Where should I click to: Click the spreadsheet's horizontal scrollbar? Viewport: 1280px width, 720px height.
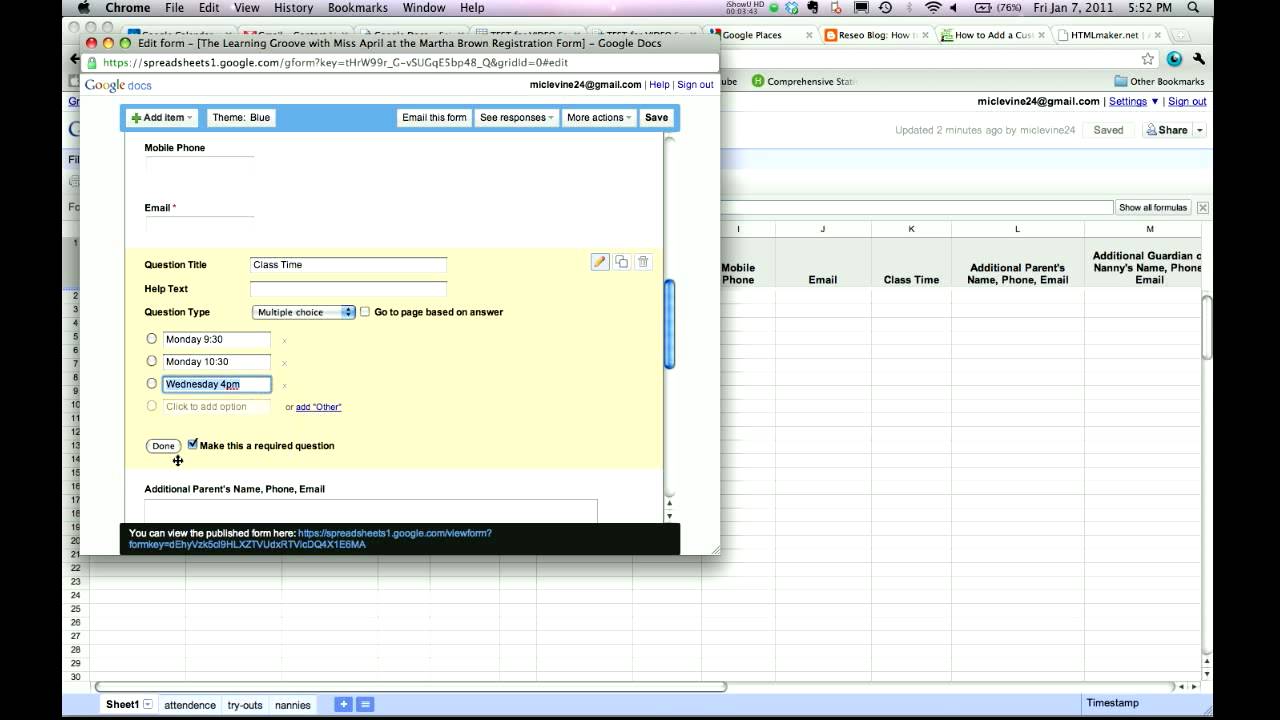[411, 687]
